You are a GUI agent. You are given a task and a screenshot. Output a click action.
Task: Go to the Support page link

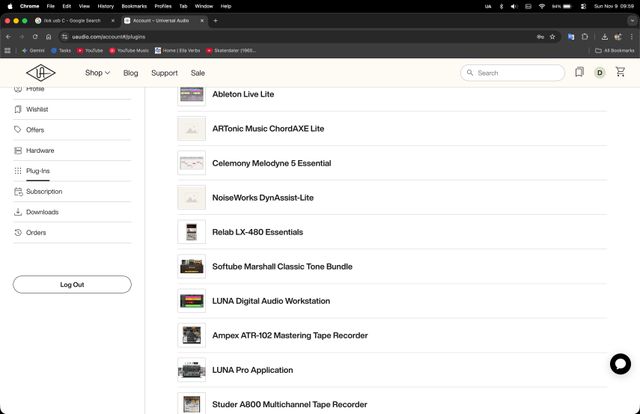pyautogui.click(x=164, y=73)
